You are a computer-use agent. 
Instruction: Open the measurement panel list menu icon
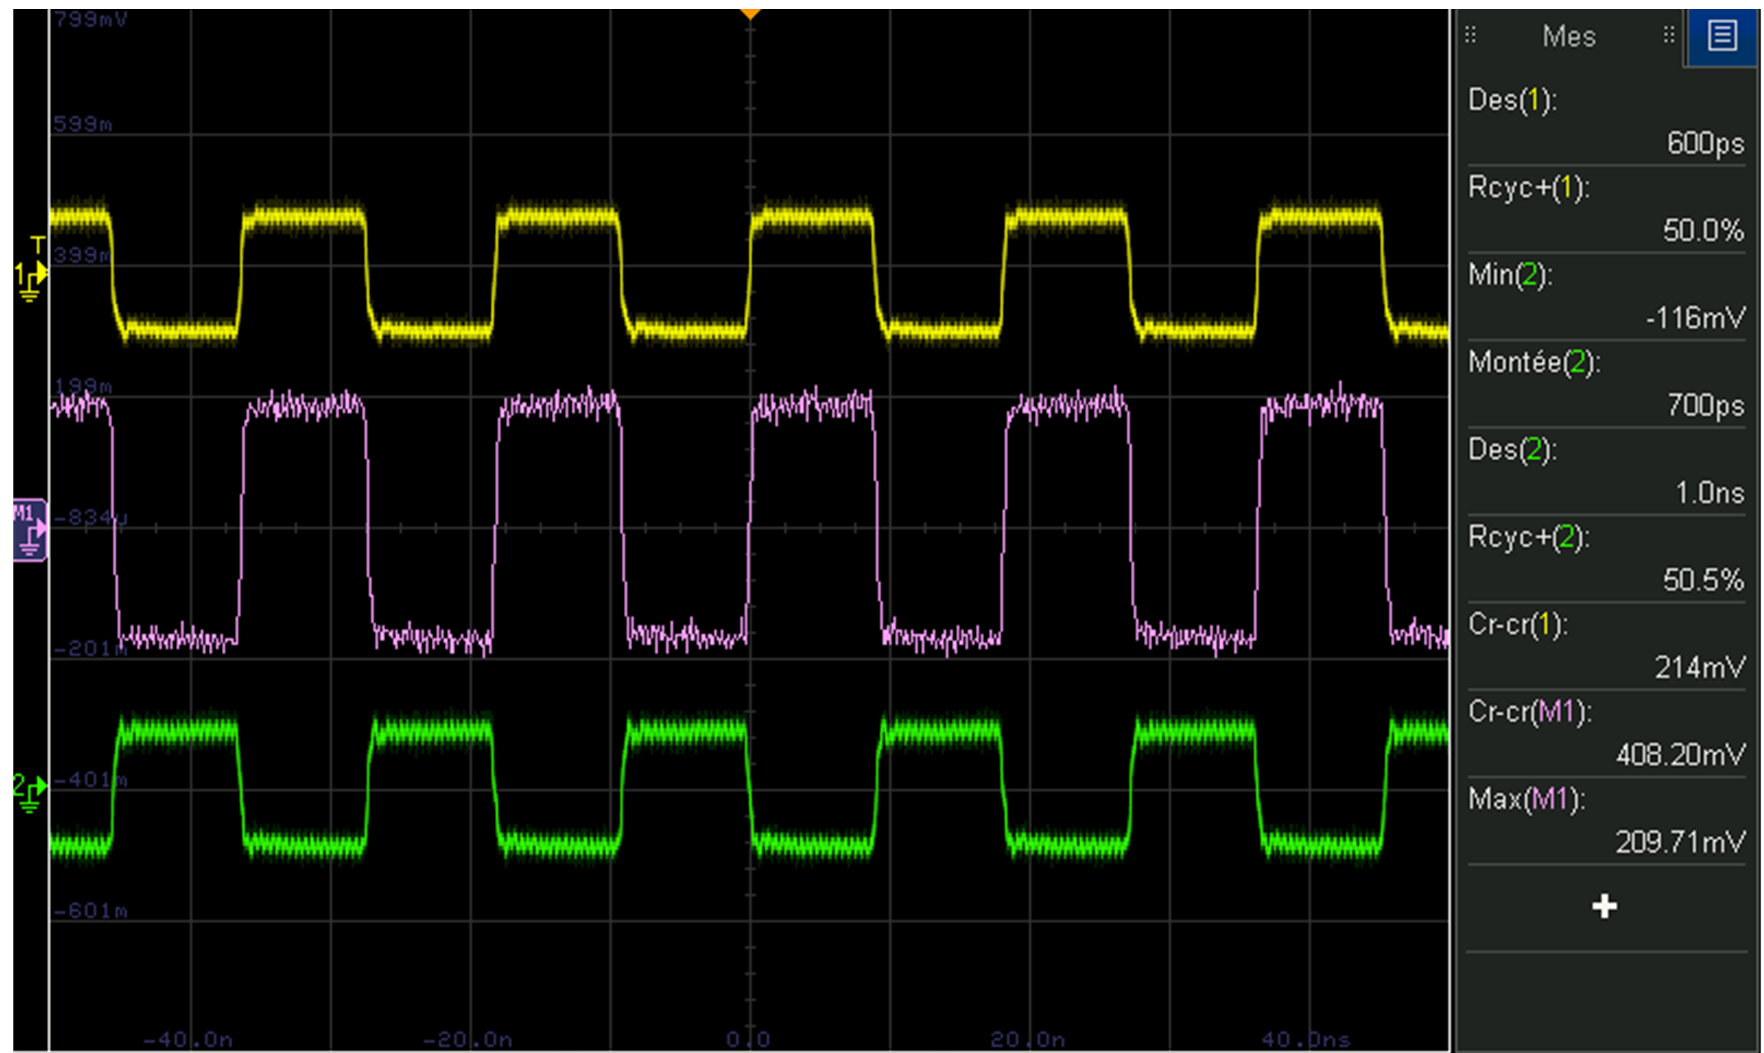pos(1722,37)
